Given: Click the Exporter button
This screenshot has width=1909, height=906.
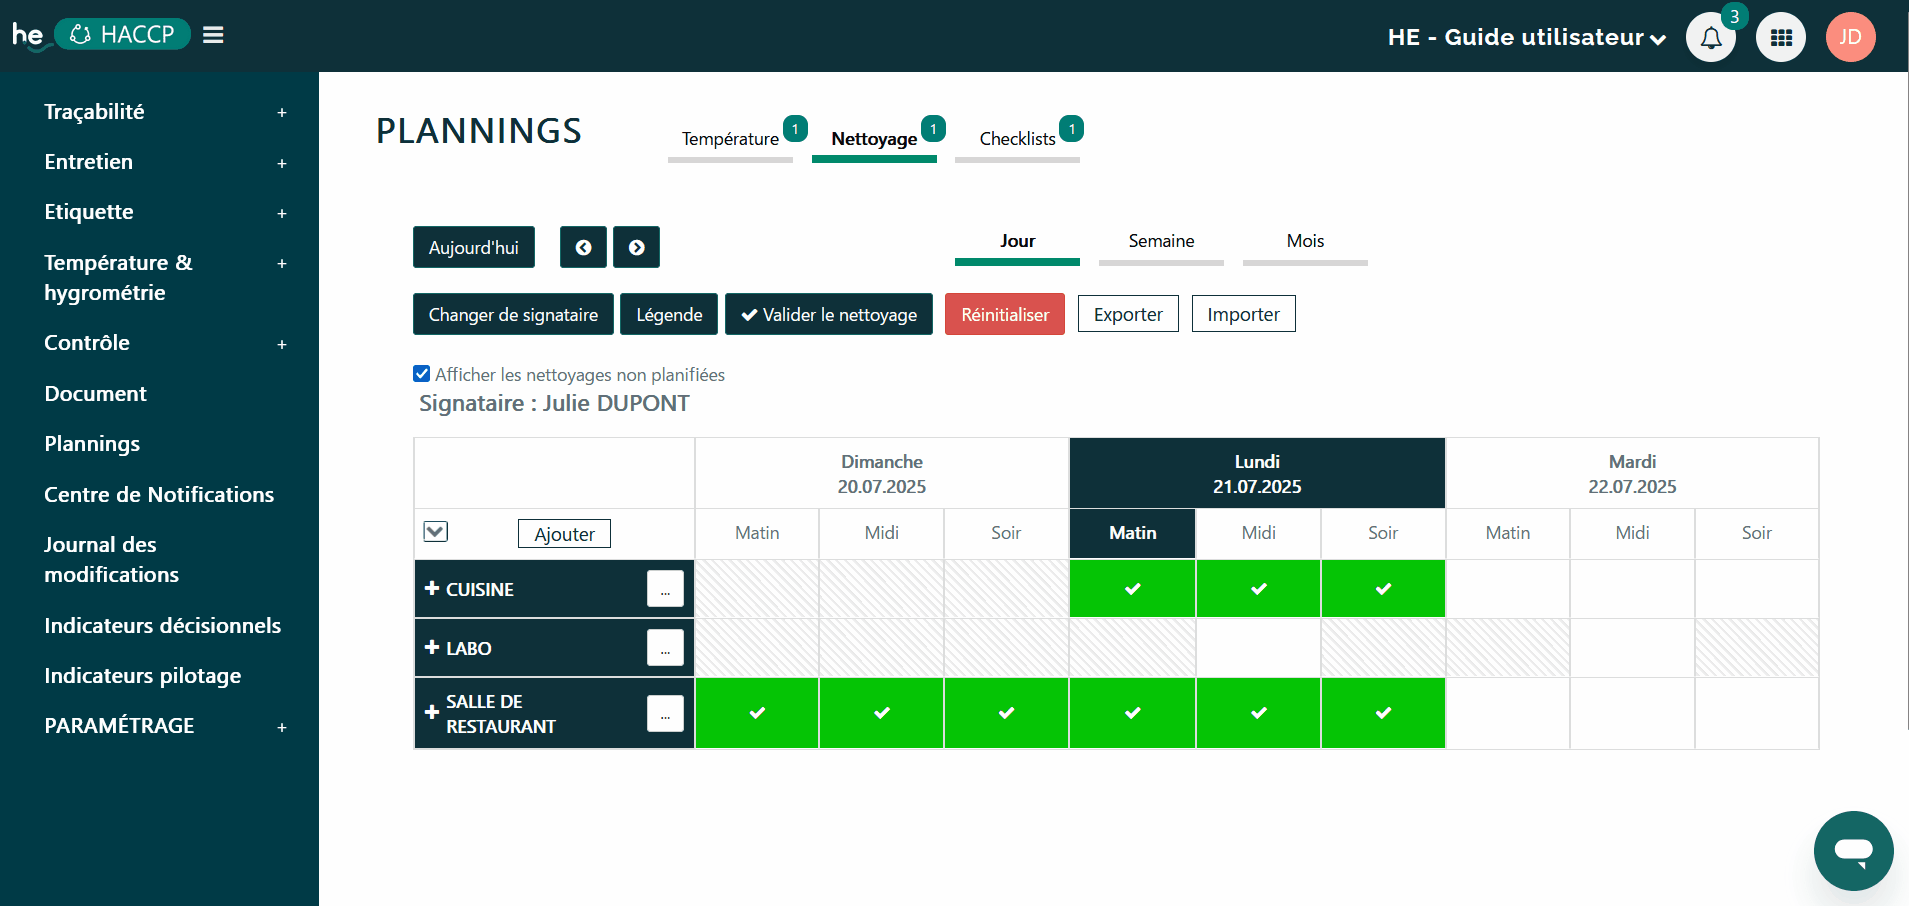Looking at the screenshot, I should pos(1128,314).
